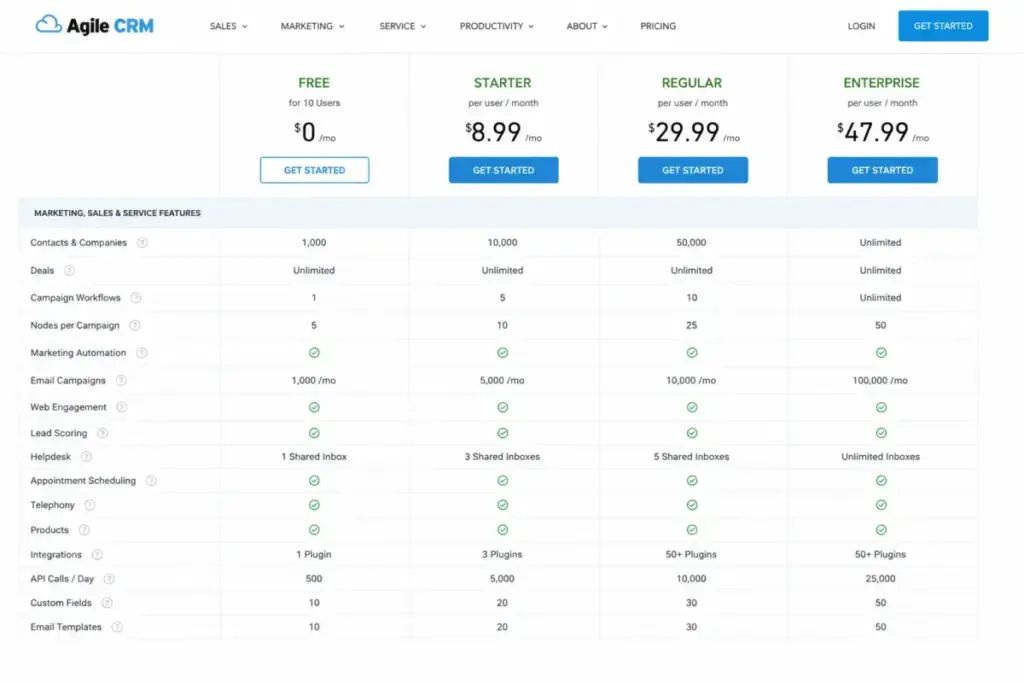Click the ENTERPRISE plan heading
Viewport: 1024px width, 683px height.
(x=881, y=83)
